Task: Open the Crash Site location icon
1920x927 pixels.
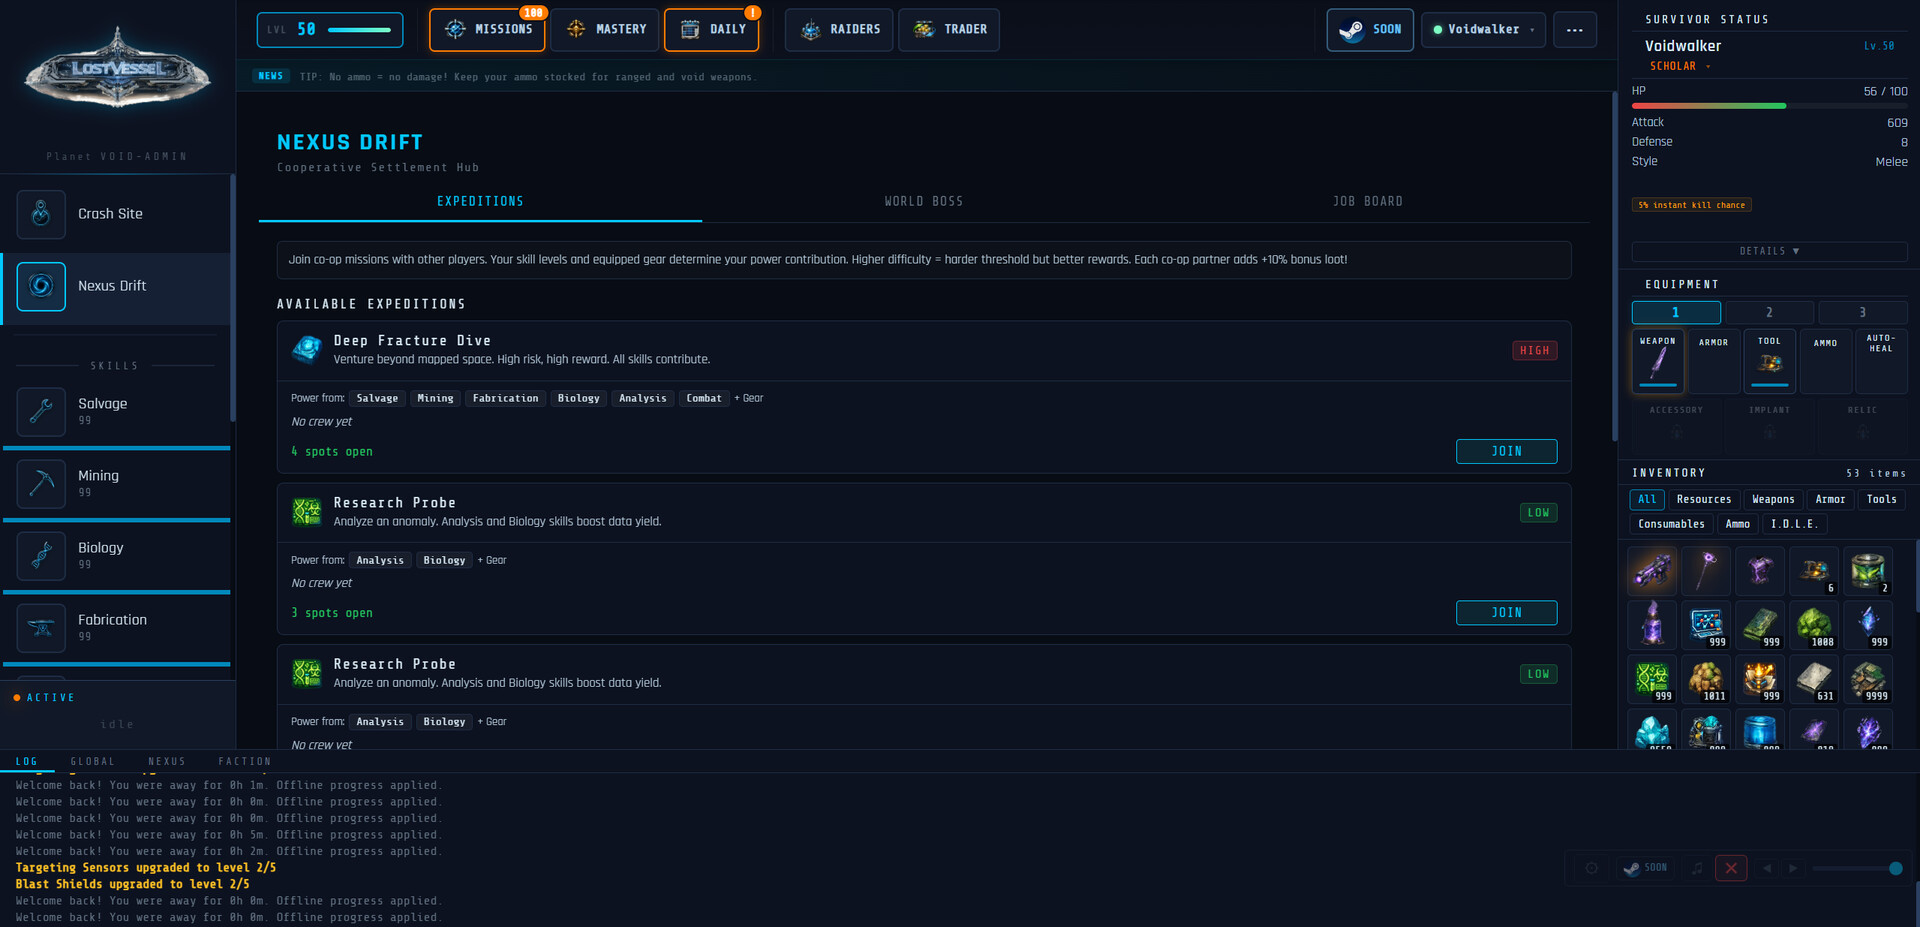Action: (x=41, y=214)
